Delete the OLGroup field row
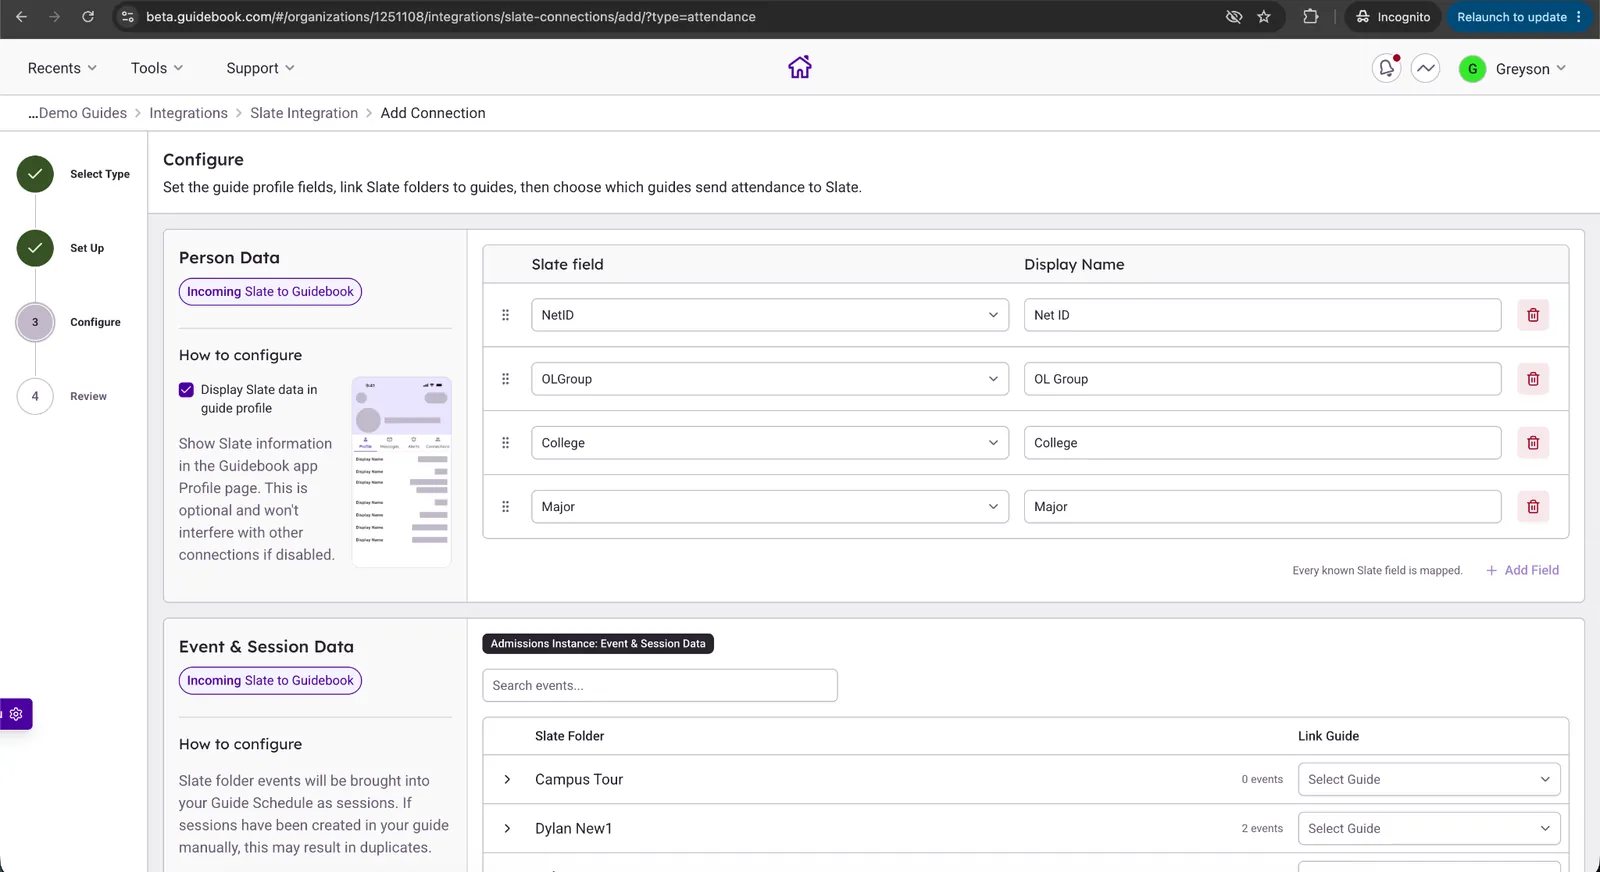Screen dimensions: 1600x872 (1533, 379)
